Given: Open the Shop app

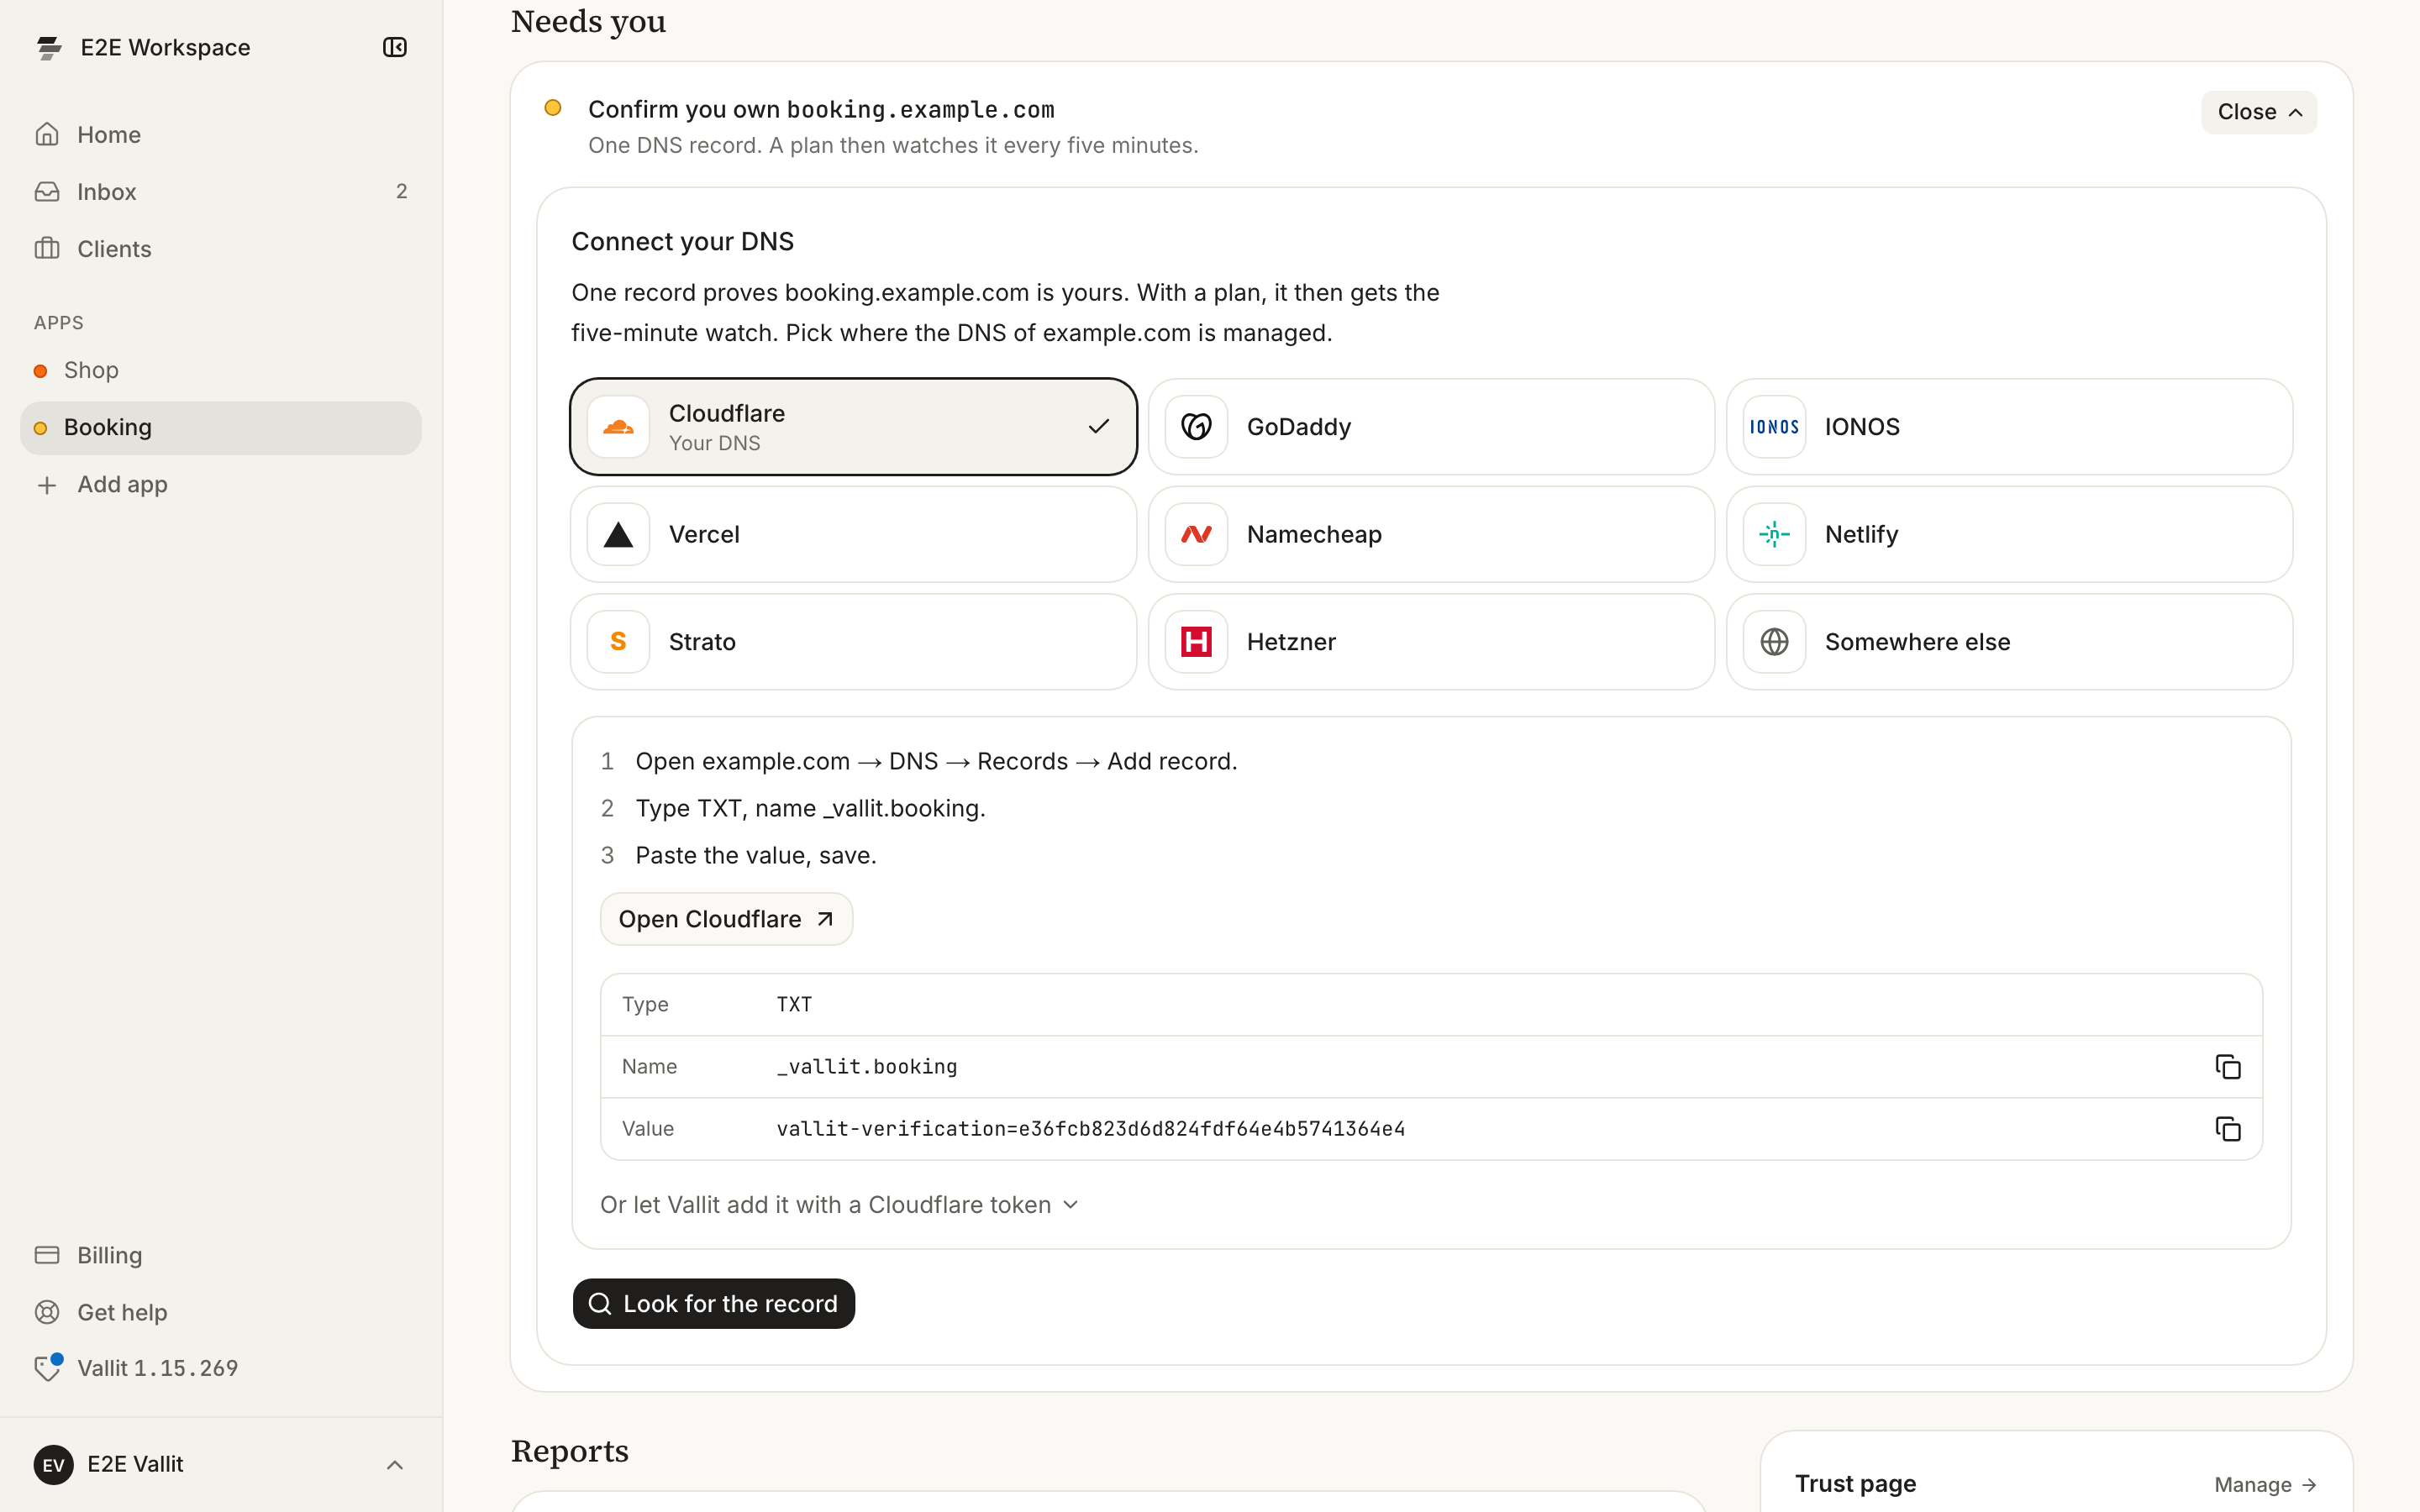Looking at the screenshot, I should point(220,371).
